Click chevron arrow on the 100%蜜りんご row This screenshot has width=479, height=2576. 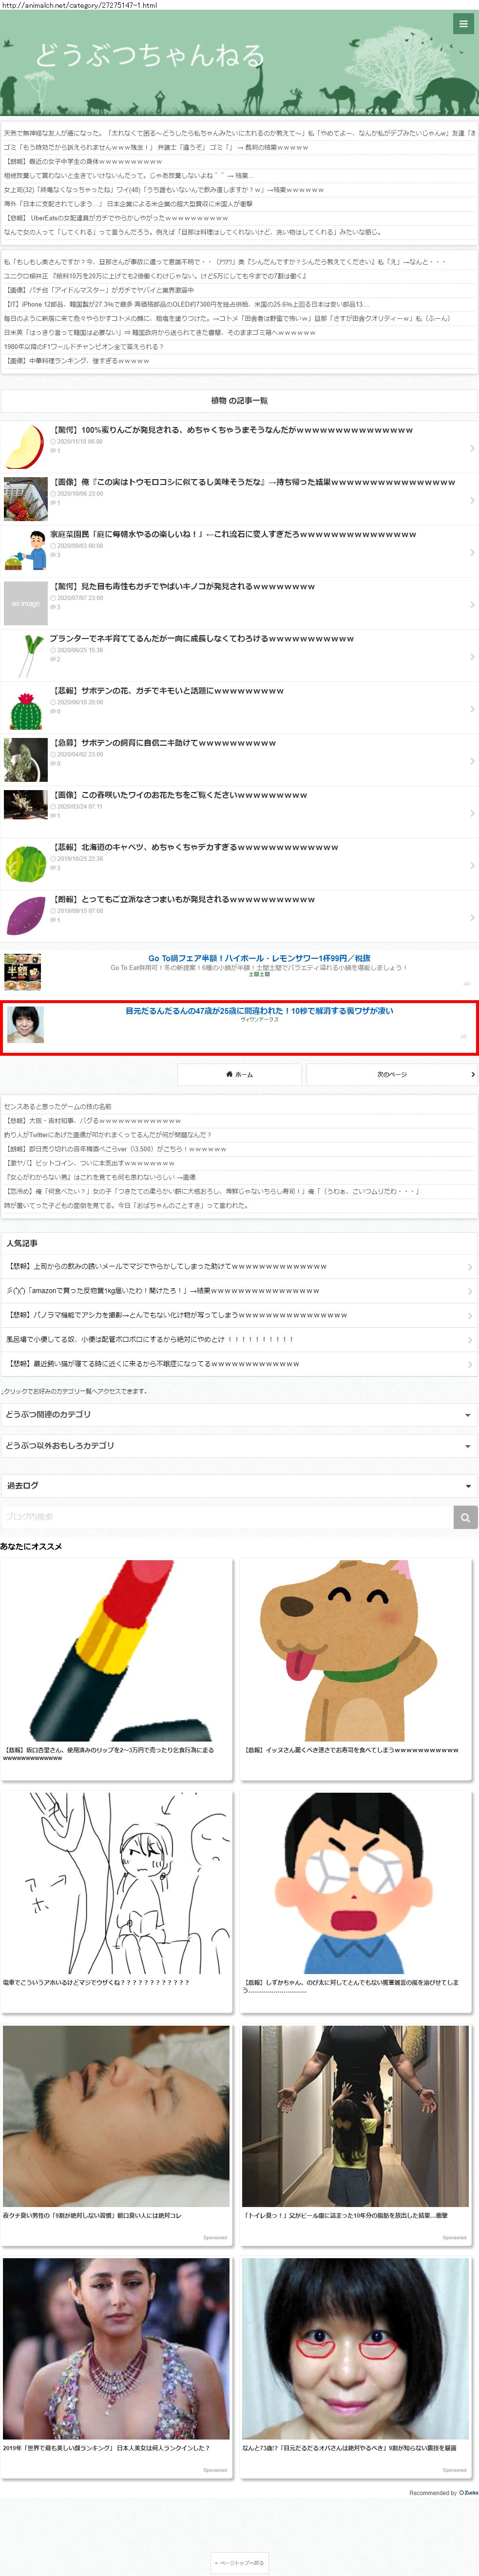472,448
